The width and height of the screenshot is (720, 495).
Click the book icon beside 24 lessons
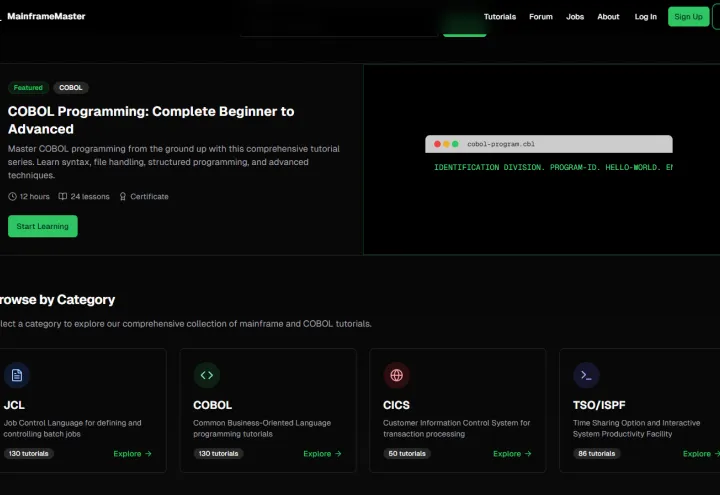(63, 197)
